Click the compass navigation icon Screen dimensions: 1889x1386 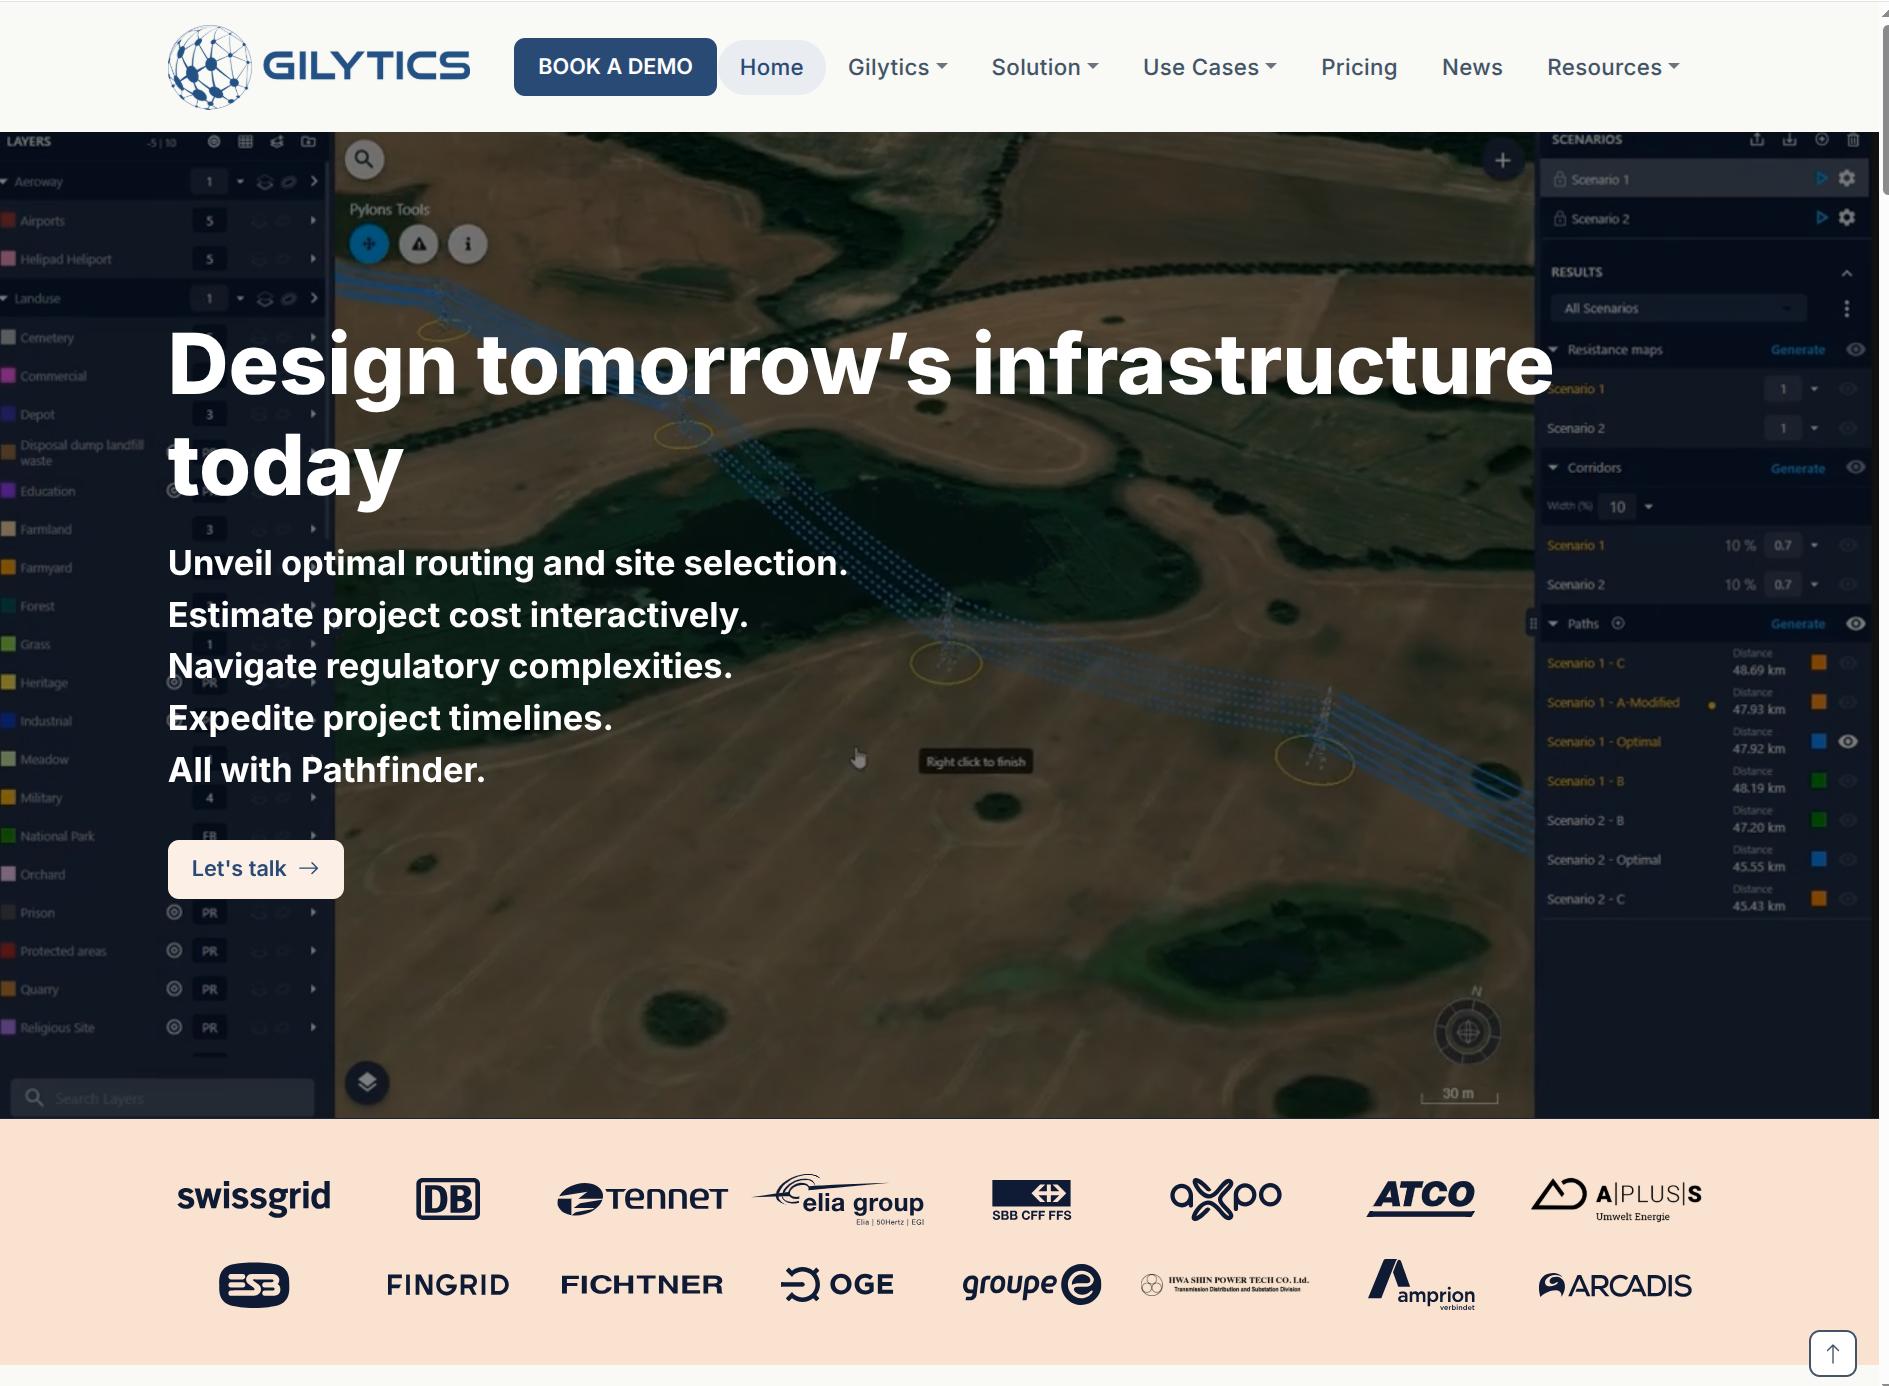click(1467, 1031)
